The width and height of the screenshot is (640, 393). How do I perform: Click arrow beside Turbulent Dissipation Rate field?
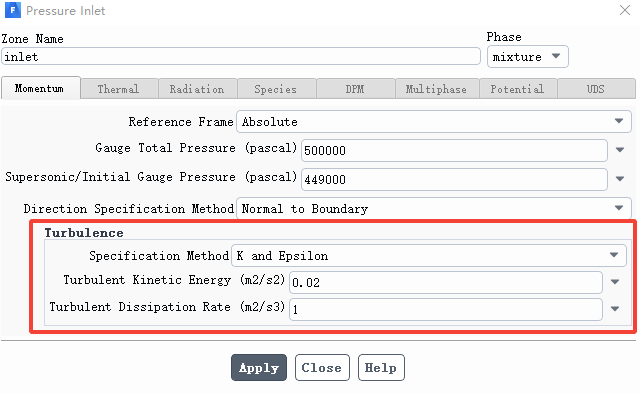point(615,309)
